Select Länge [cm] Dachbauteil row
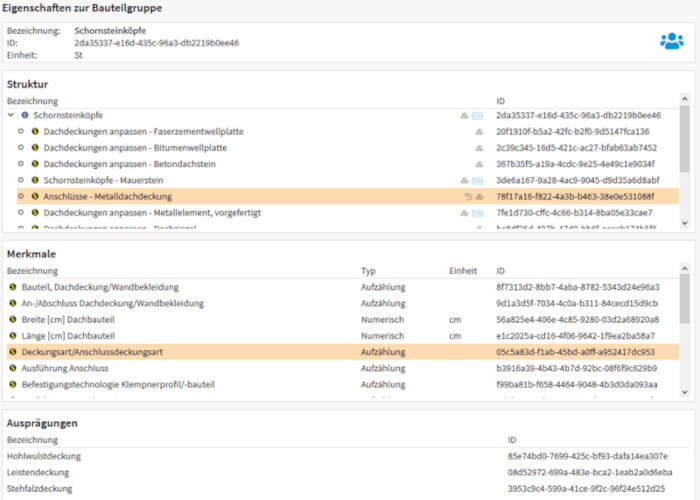Image resolution: width=700 pixels, height=500 pixels. click(x=343, y=336)
